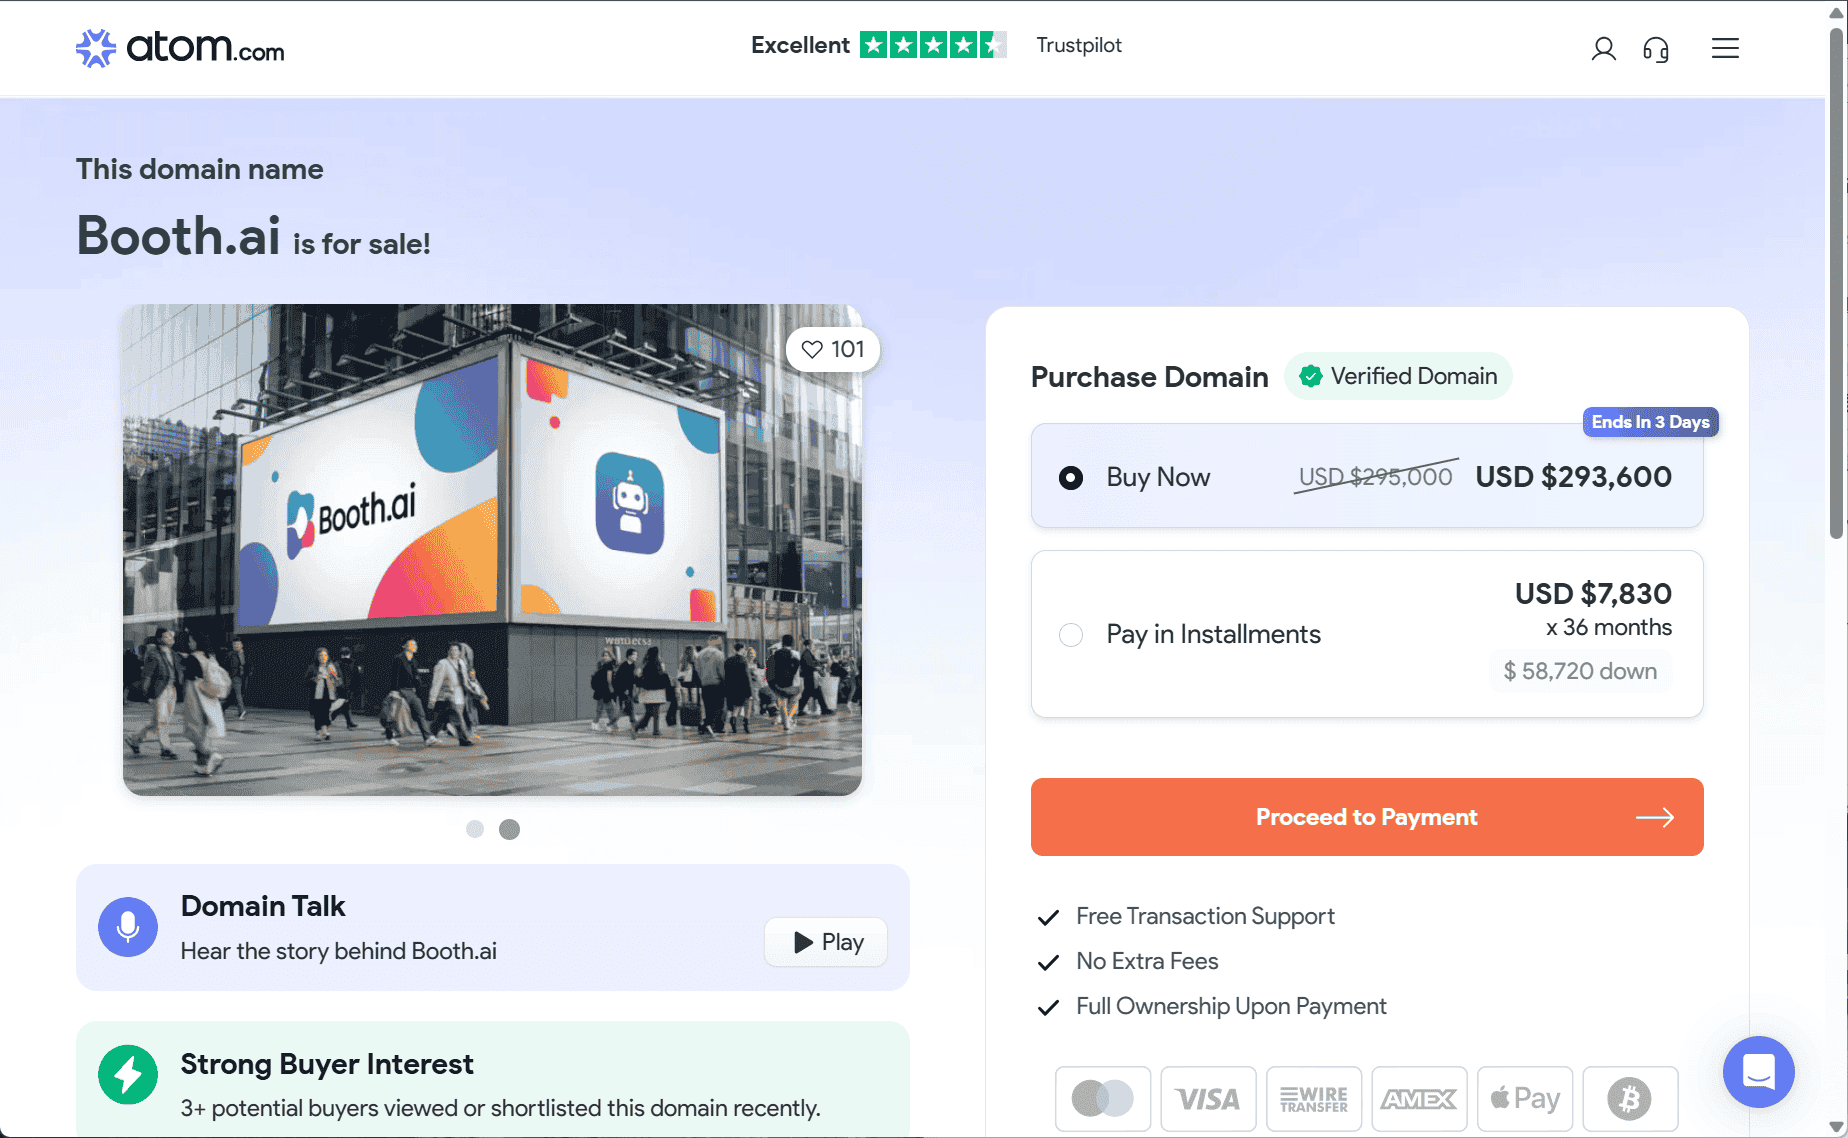Click the atom.com logo
This screenshot has width=1848, height=1138.
[181, 48]
